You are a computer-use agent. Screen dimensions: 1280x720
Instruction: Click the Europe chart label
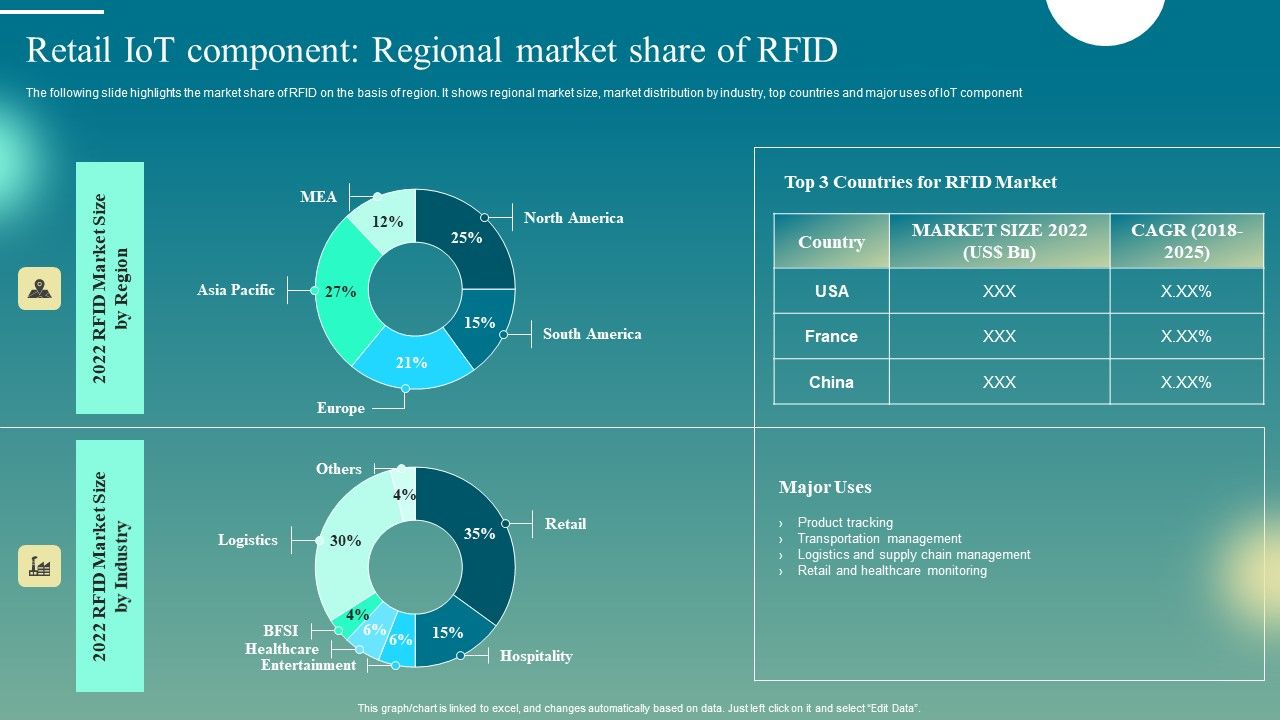(x=341, y=408)
